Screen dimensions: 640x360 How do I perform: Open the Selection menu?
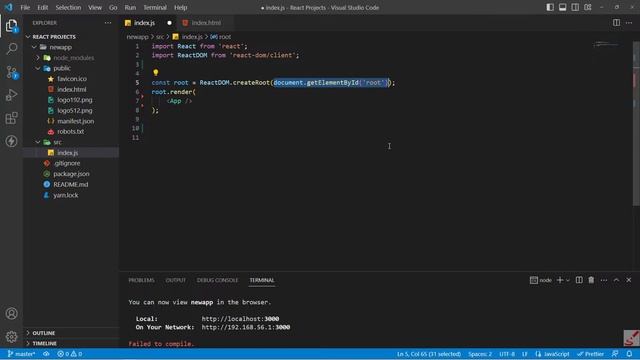[x=68, y=7]
